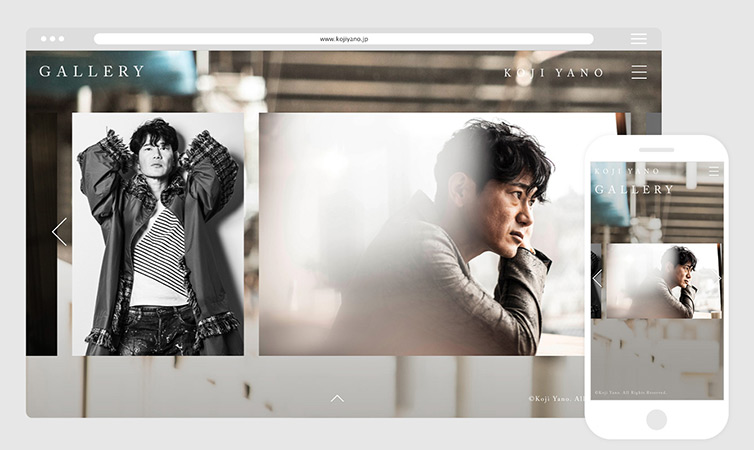Image resolution: width=754 pixels, height=450 pixels.
Task: Click the GALLERY heading on the desktop page
Action: point(92,71)
